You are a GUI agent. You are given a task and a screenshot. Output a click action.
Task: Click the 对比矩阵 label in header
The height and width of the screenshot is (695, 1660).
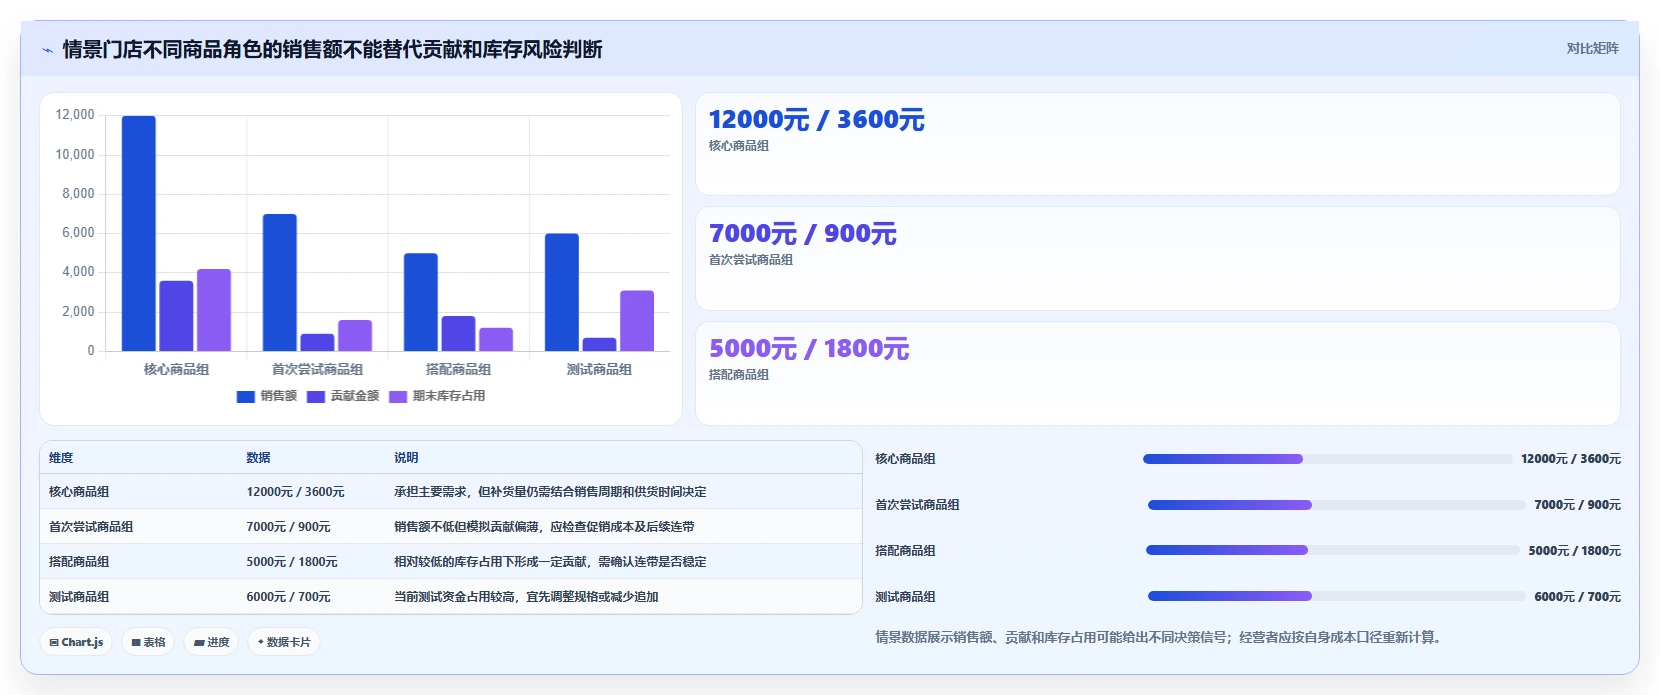[x=1592, y=48]
